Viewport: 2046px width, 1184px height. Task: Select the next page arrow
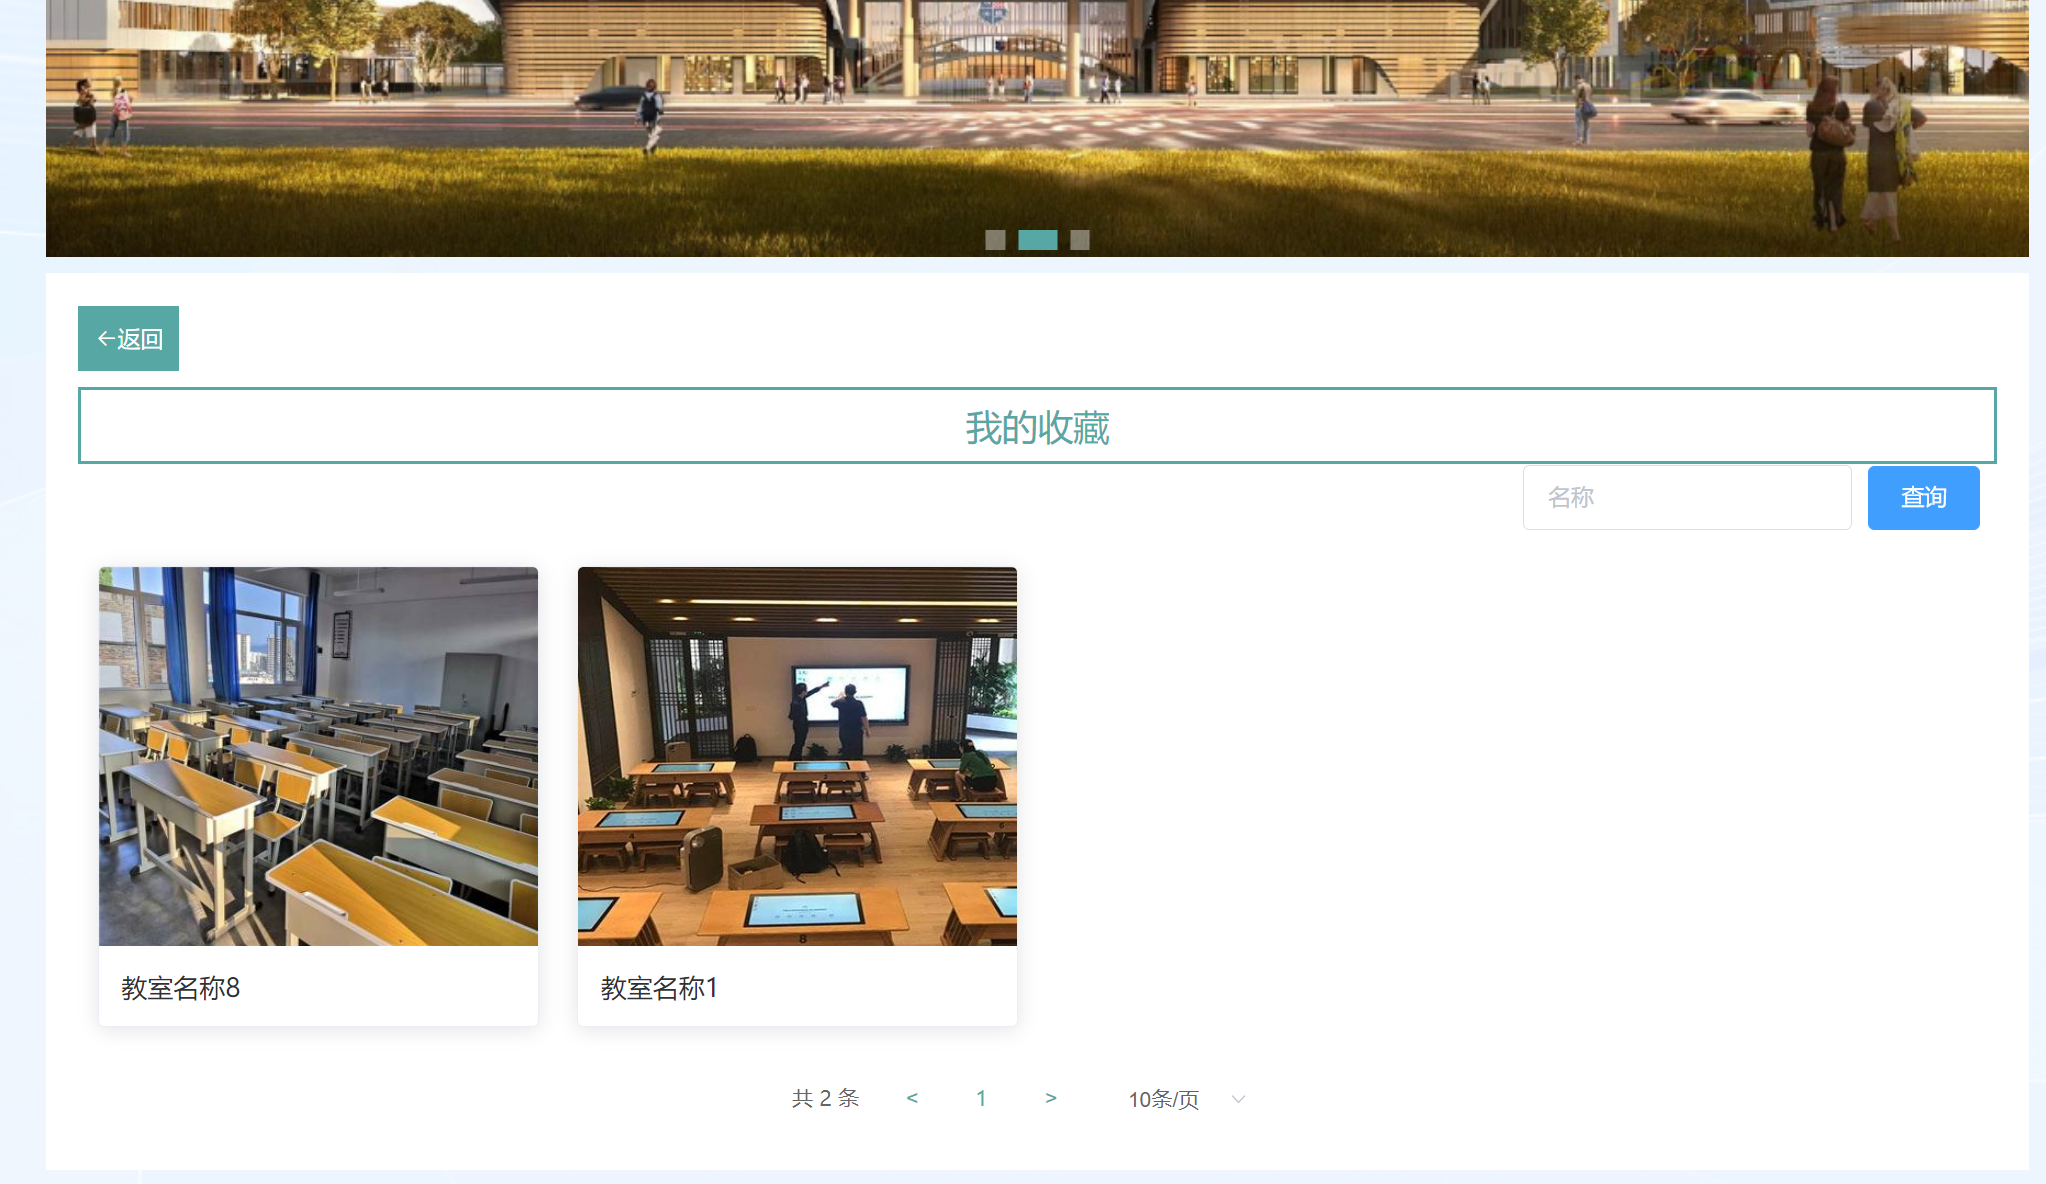1051,1098
